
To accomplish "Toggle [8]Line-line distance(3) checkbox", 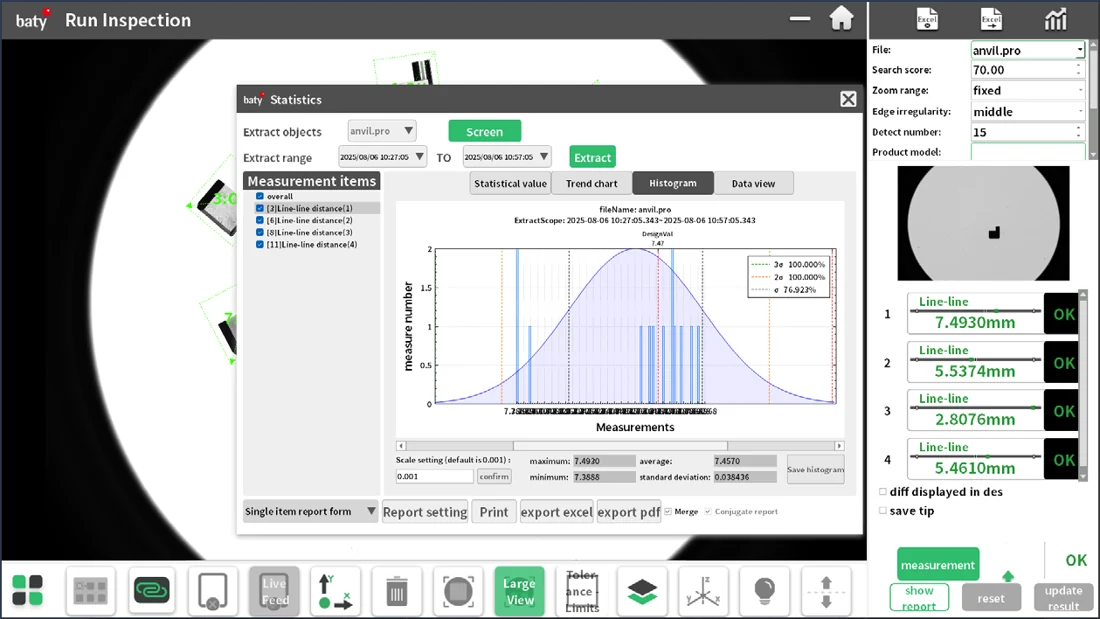I will coord(260,232).
